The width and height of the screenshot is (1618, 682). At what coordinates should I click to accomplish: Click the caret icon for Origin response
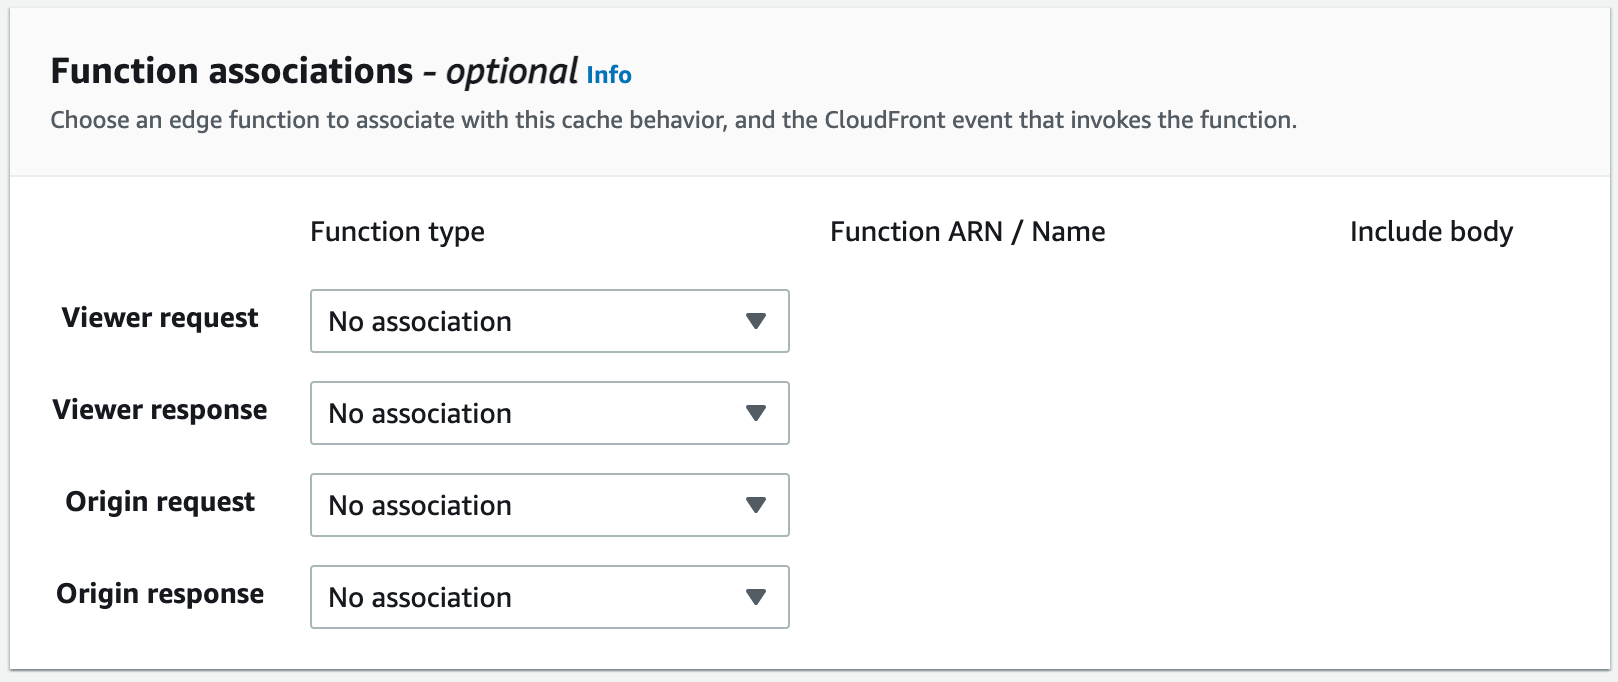coord(756,597)
